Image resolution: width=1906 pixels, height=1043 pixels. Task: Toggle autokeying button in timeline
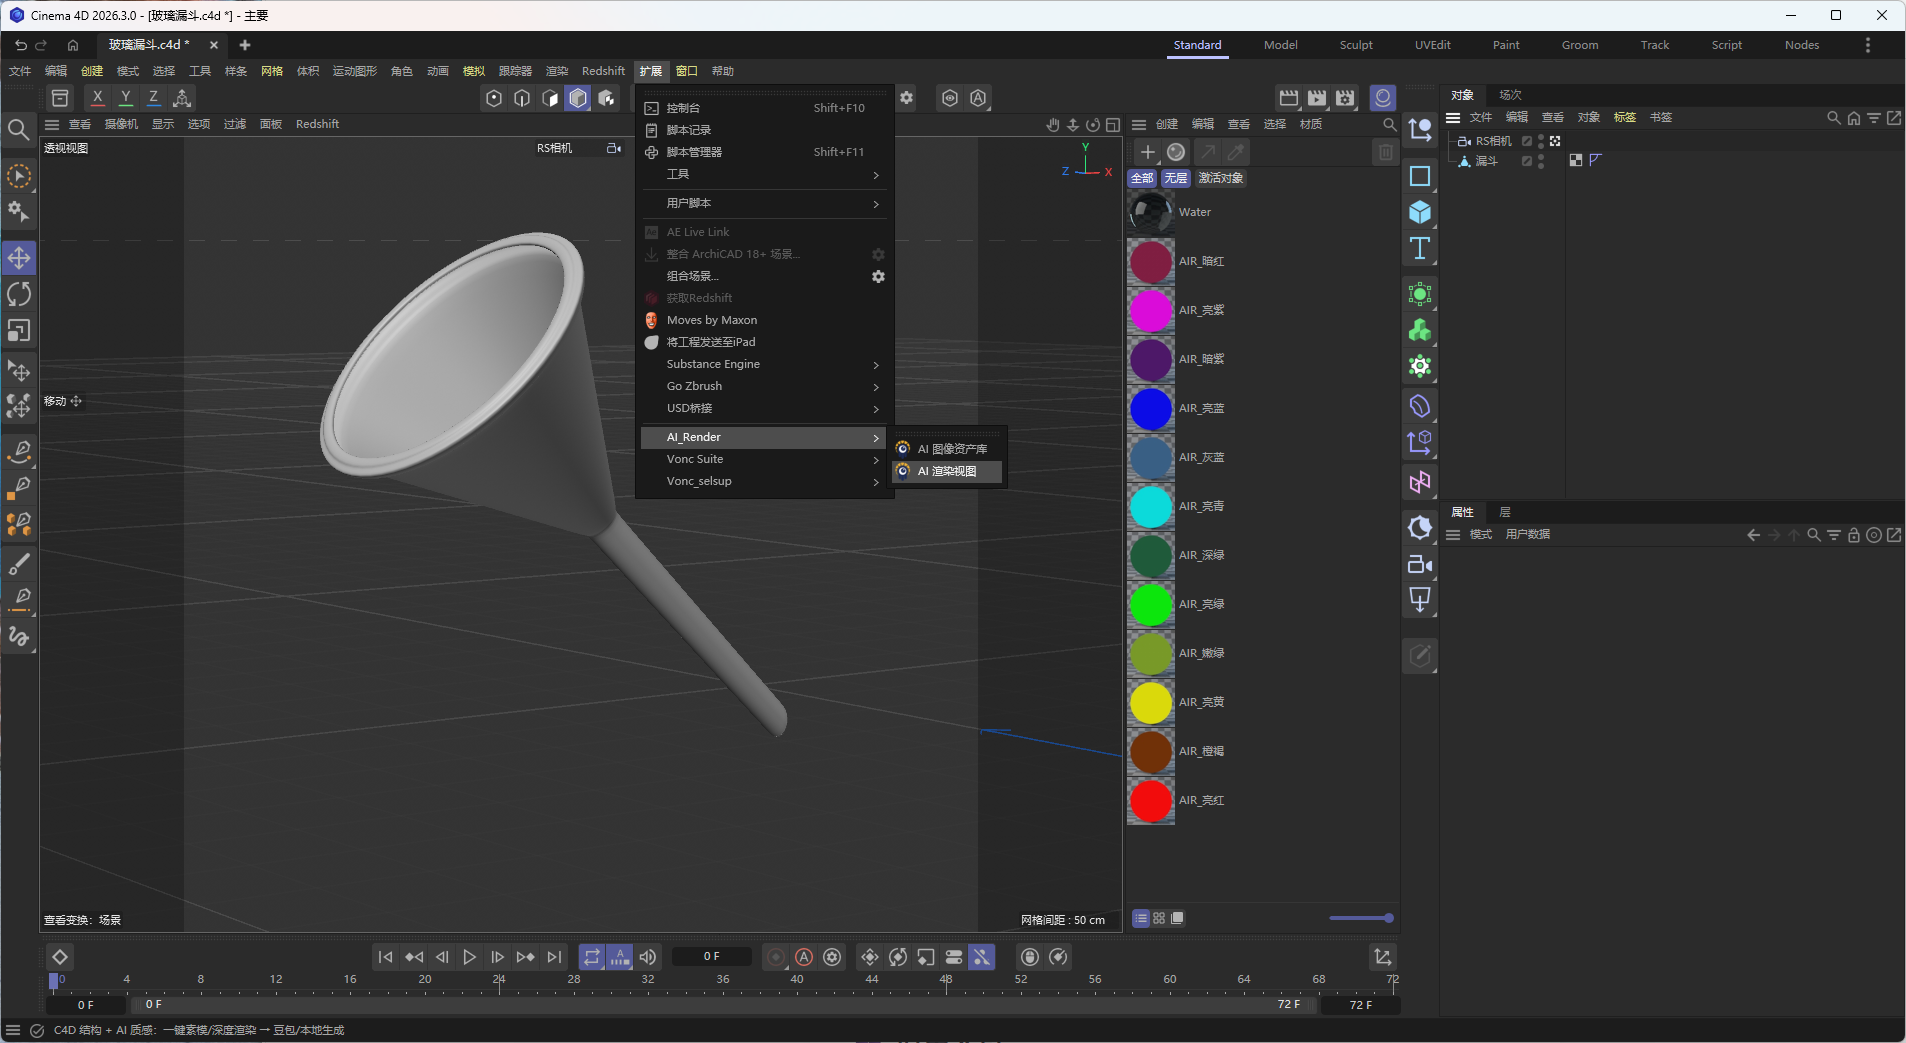[804, 957]
